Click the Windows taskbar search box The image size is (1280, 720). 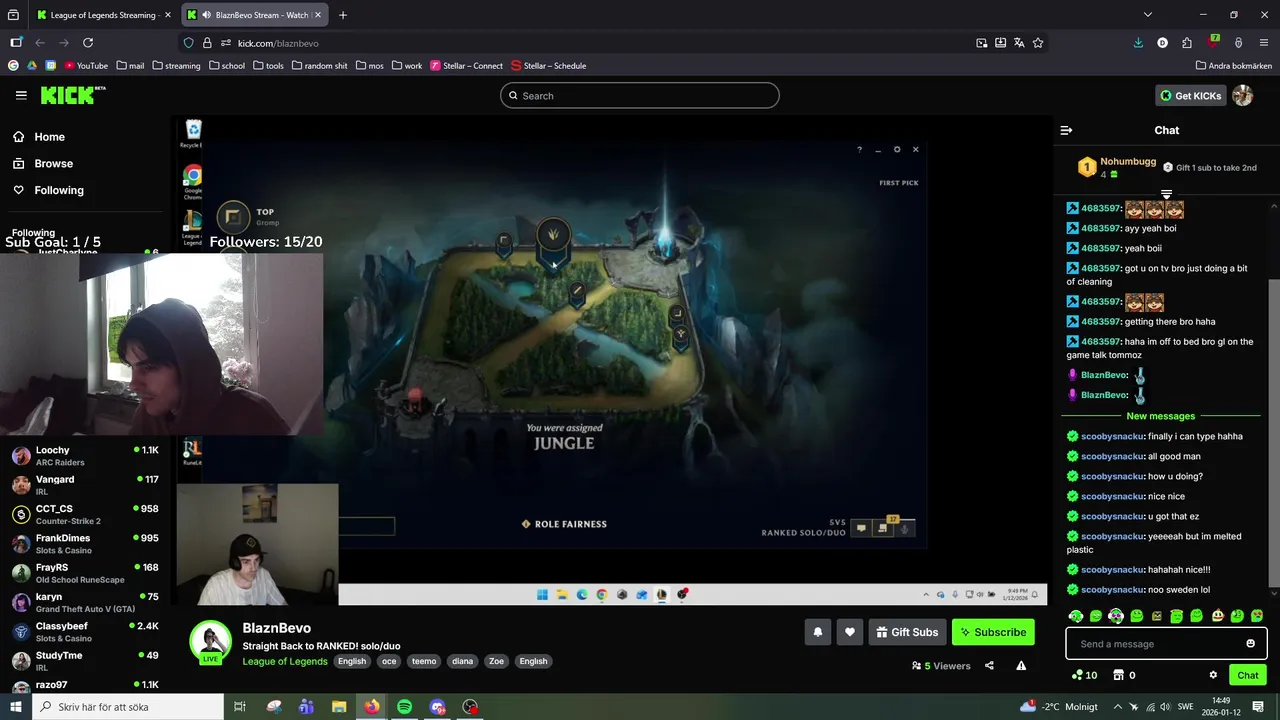coord(128,707)
